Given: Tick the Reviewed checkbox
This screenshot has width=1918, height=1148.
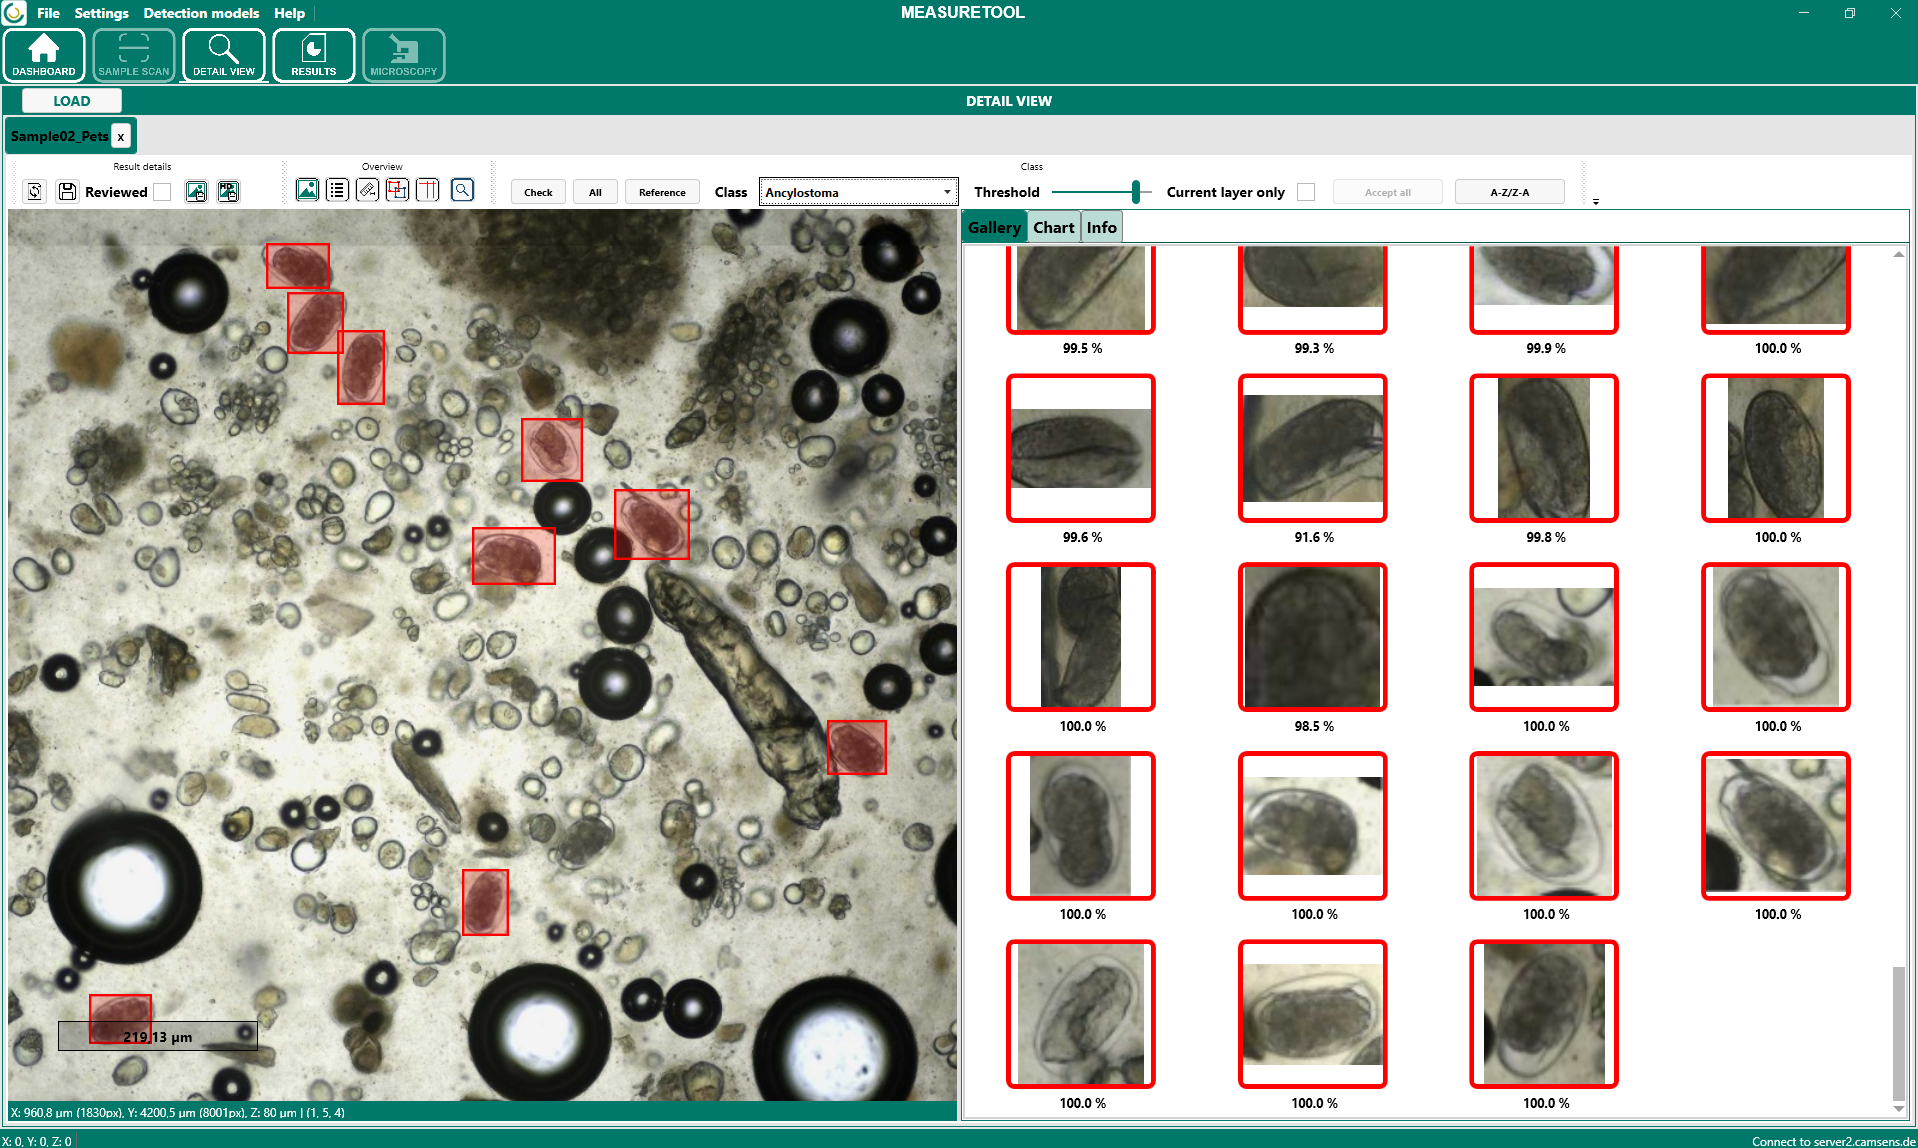Looking at the screenshot, I should [163, 192].
